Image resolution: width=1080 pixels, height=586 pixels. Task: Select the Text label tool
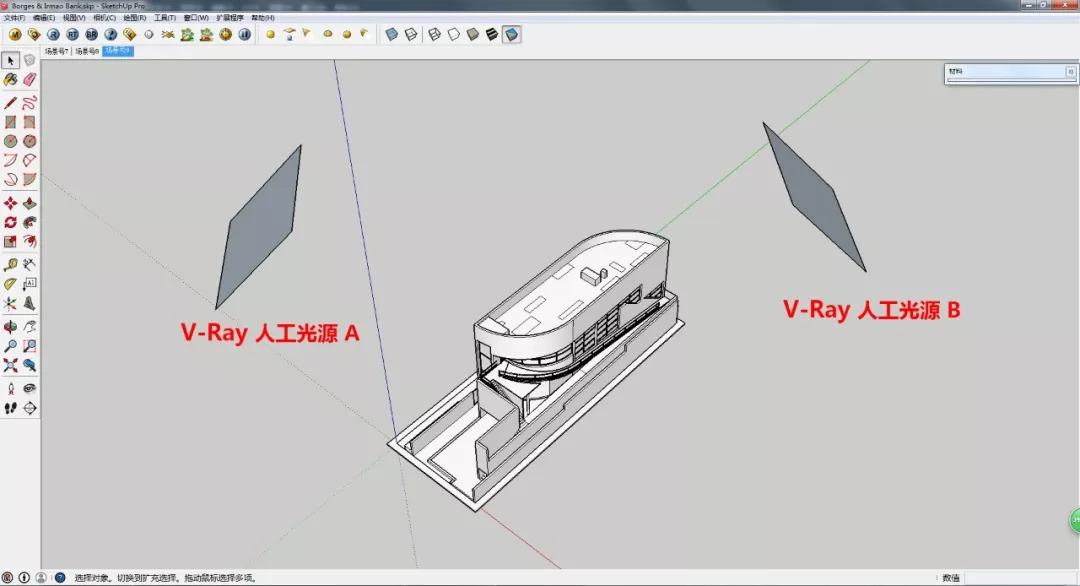coord(30,284)
